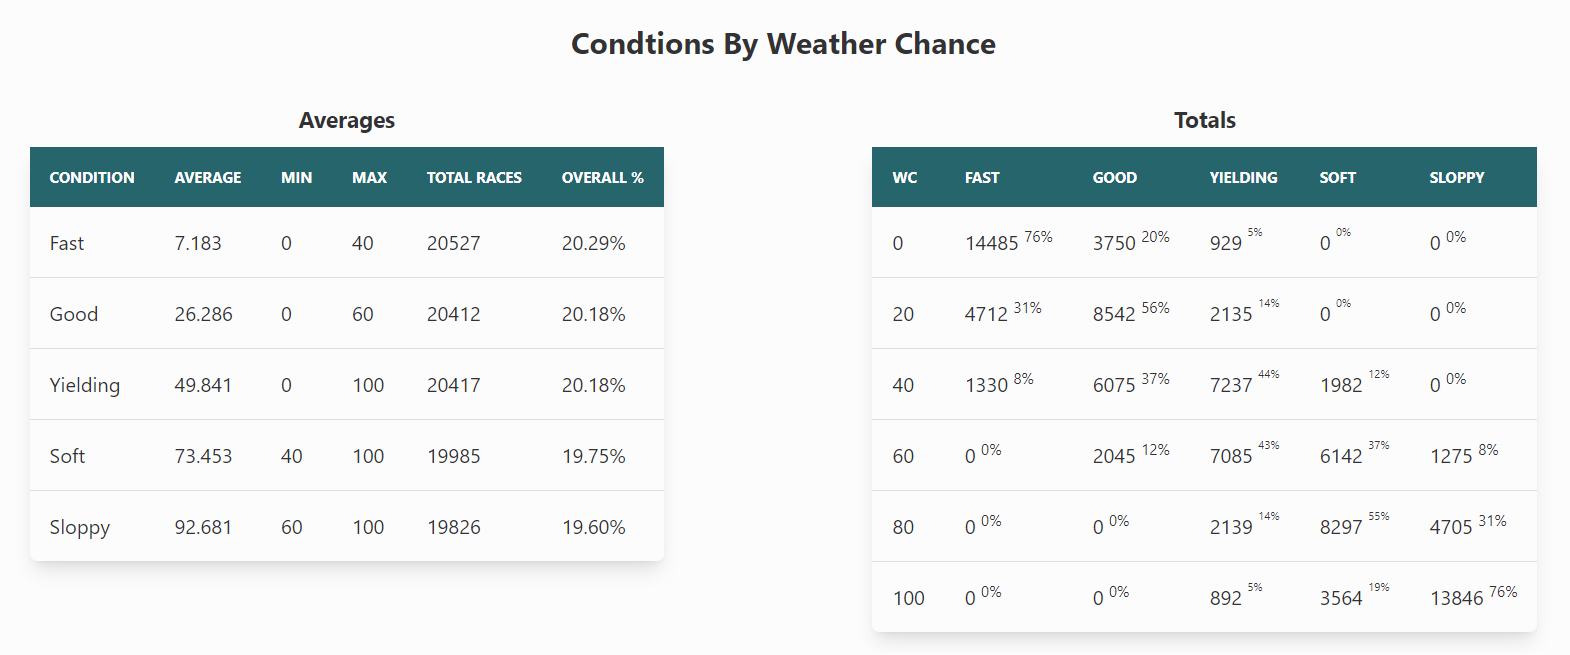Screen dimensions: 1570x655
Task: Click the Totals table title
Action: pyautogui.click(x=1204, y=120)
